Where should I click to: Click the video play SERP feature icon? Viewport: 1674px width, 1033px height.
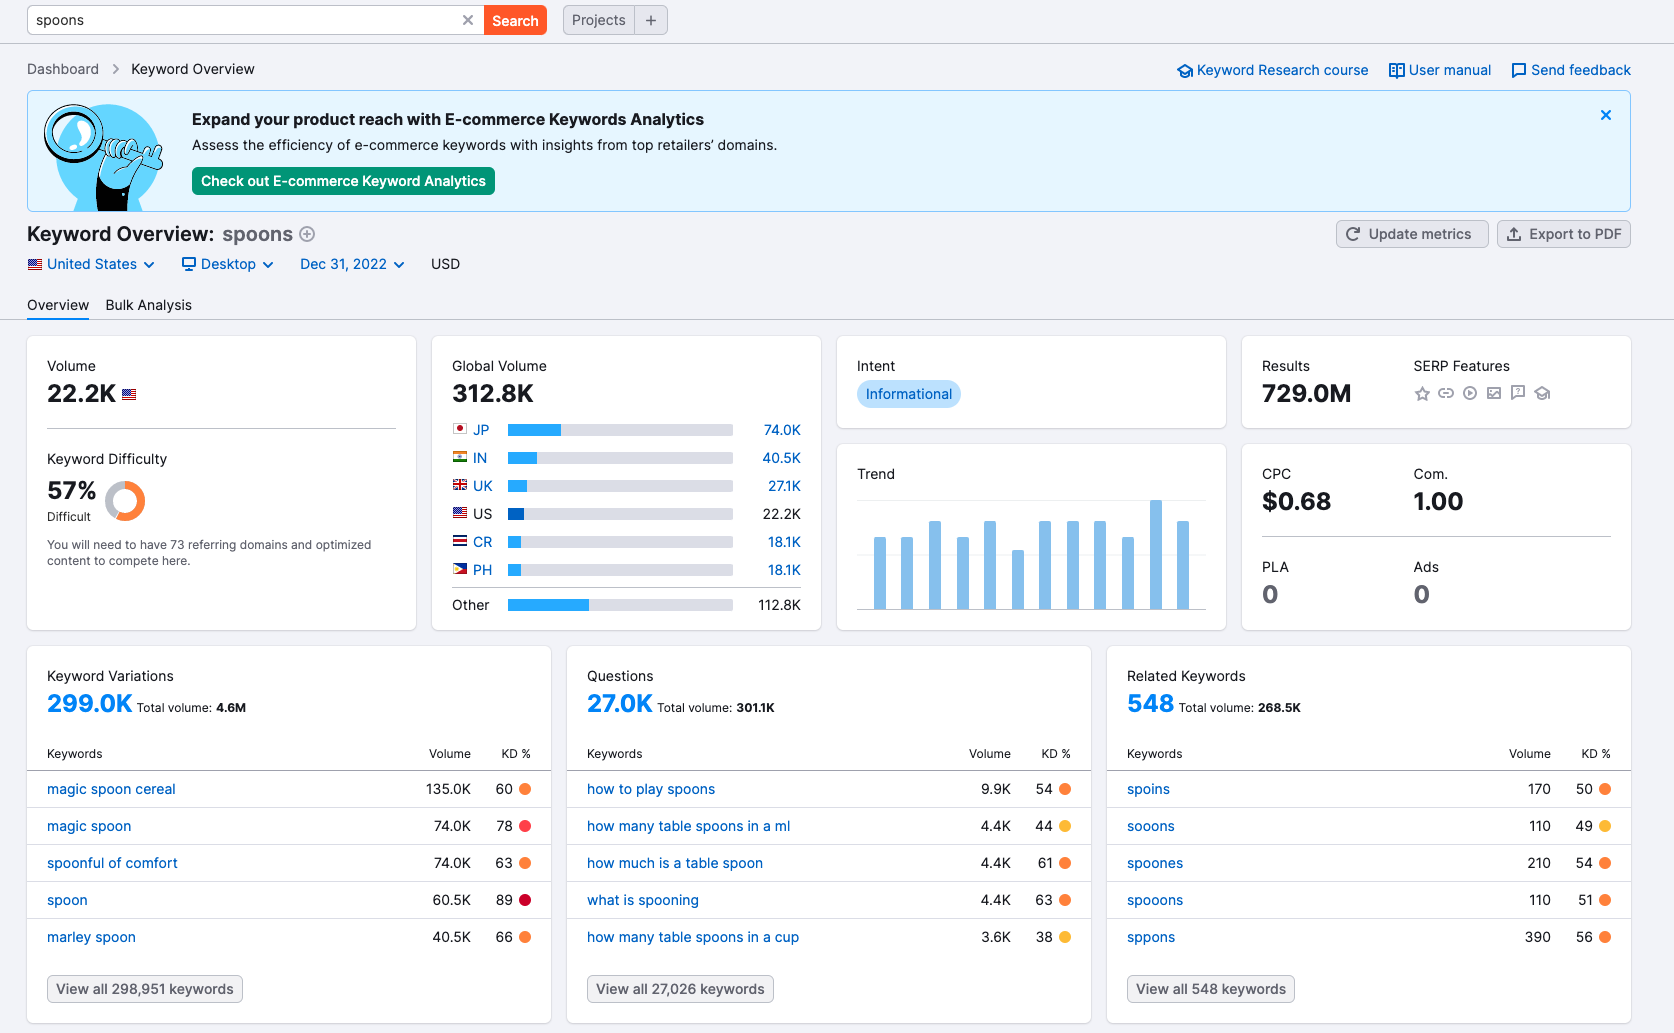click(x=1470, y=394)
